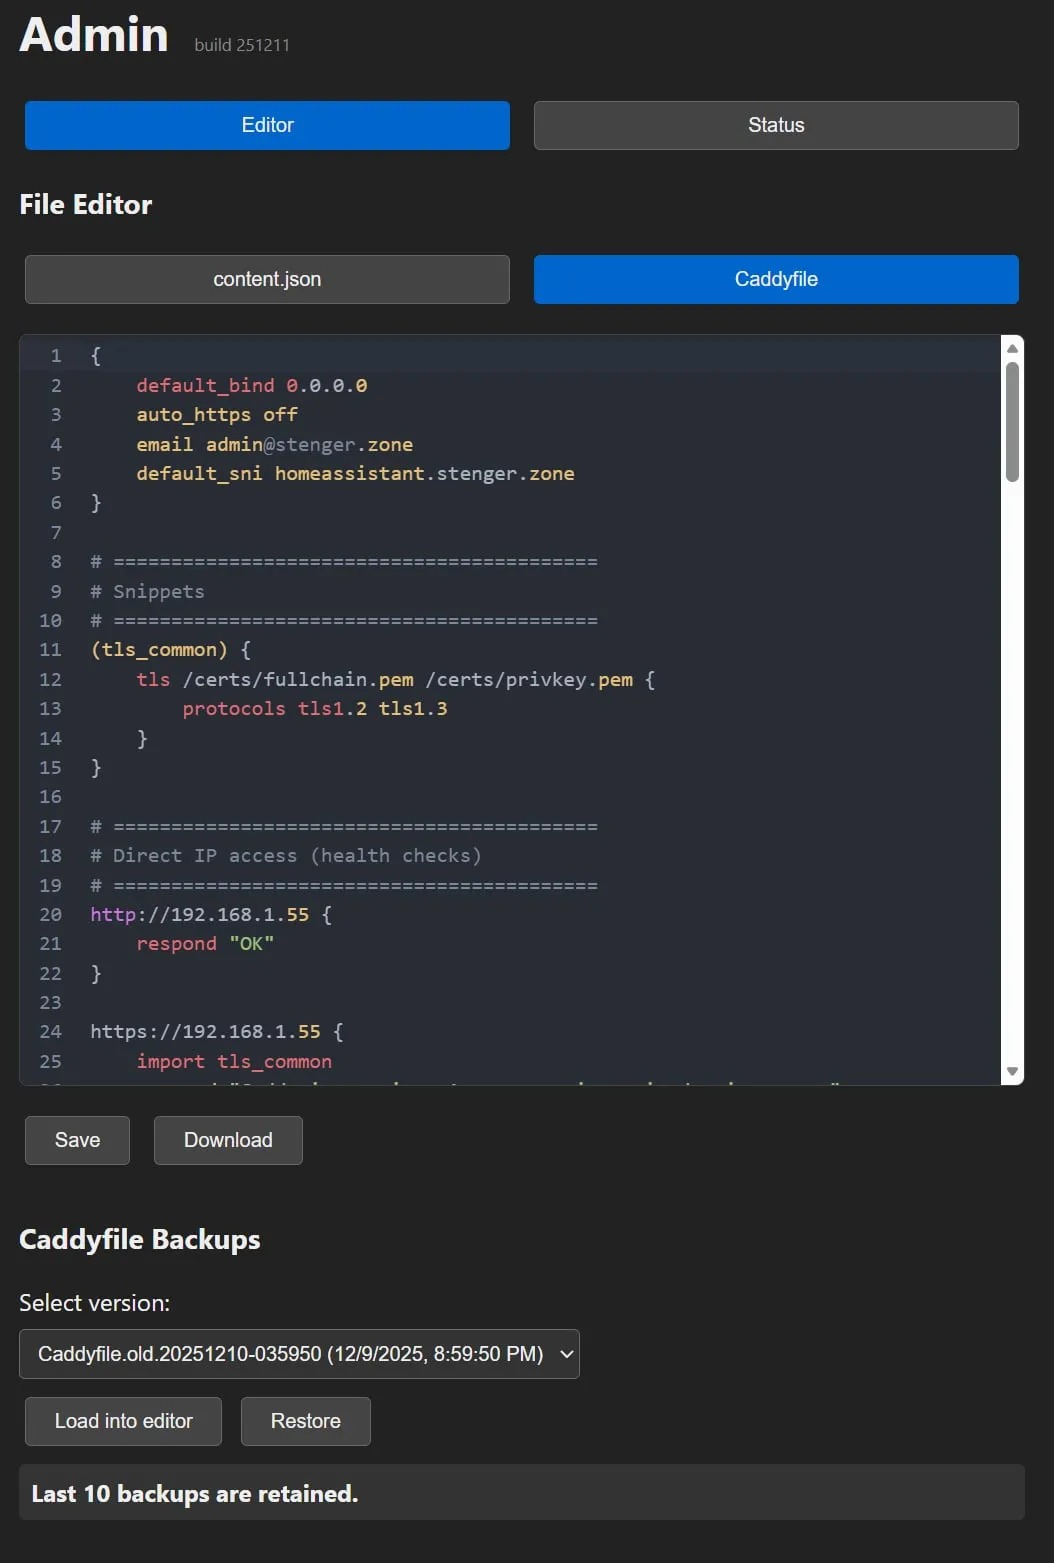Click line number 23 in gutter
The image size is (1054, 1563).
click(x=50, y=1003)
